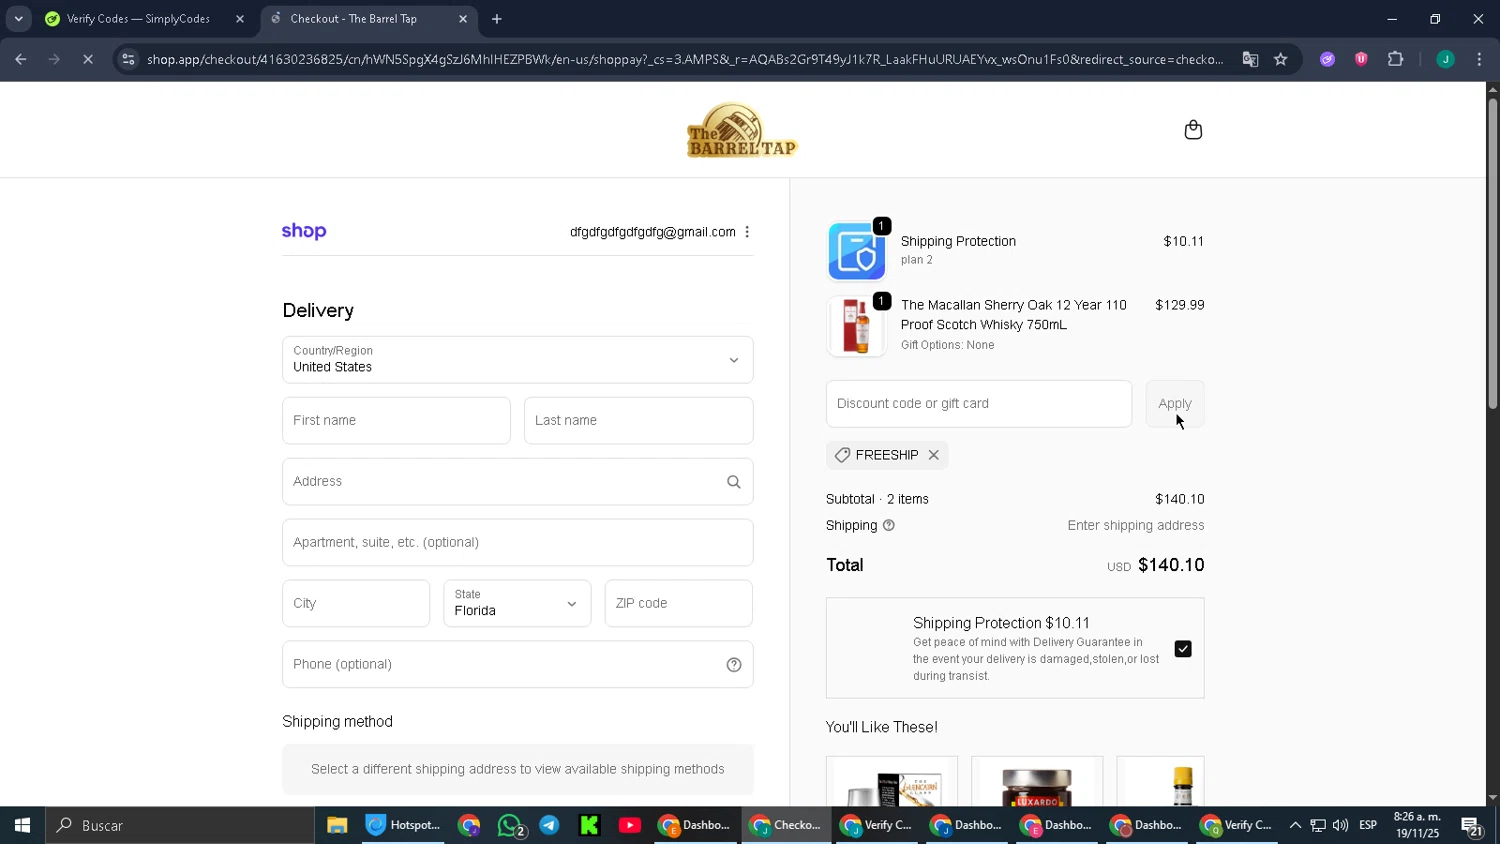Switch to Verify Codes — SimplyCodes tab
The height and width of the screenshot is (844, 1500).
coord(140,19)
